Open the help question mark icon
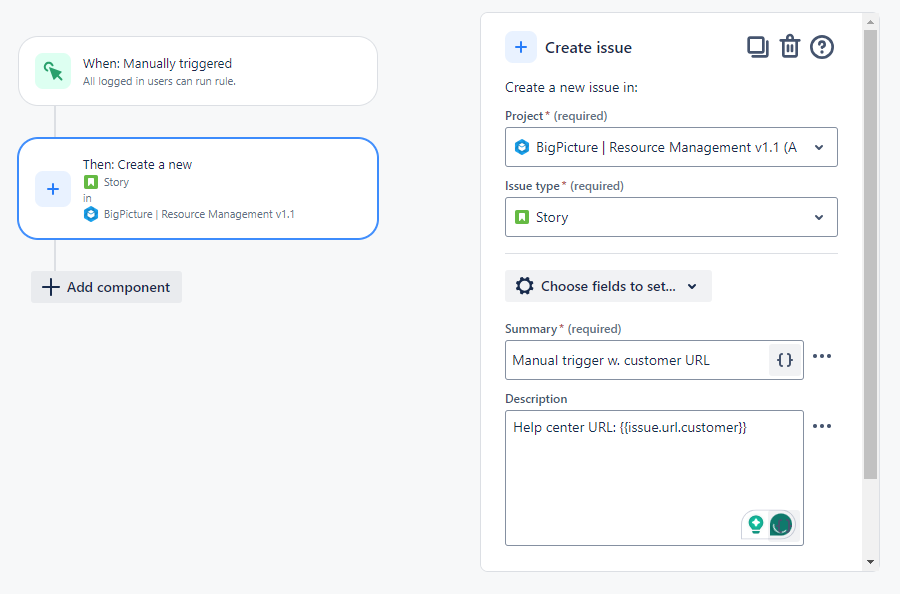900x594 pixels. pyautogui.click(x=822, y=47)
